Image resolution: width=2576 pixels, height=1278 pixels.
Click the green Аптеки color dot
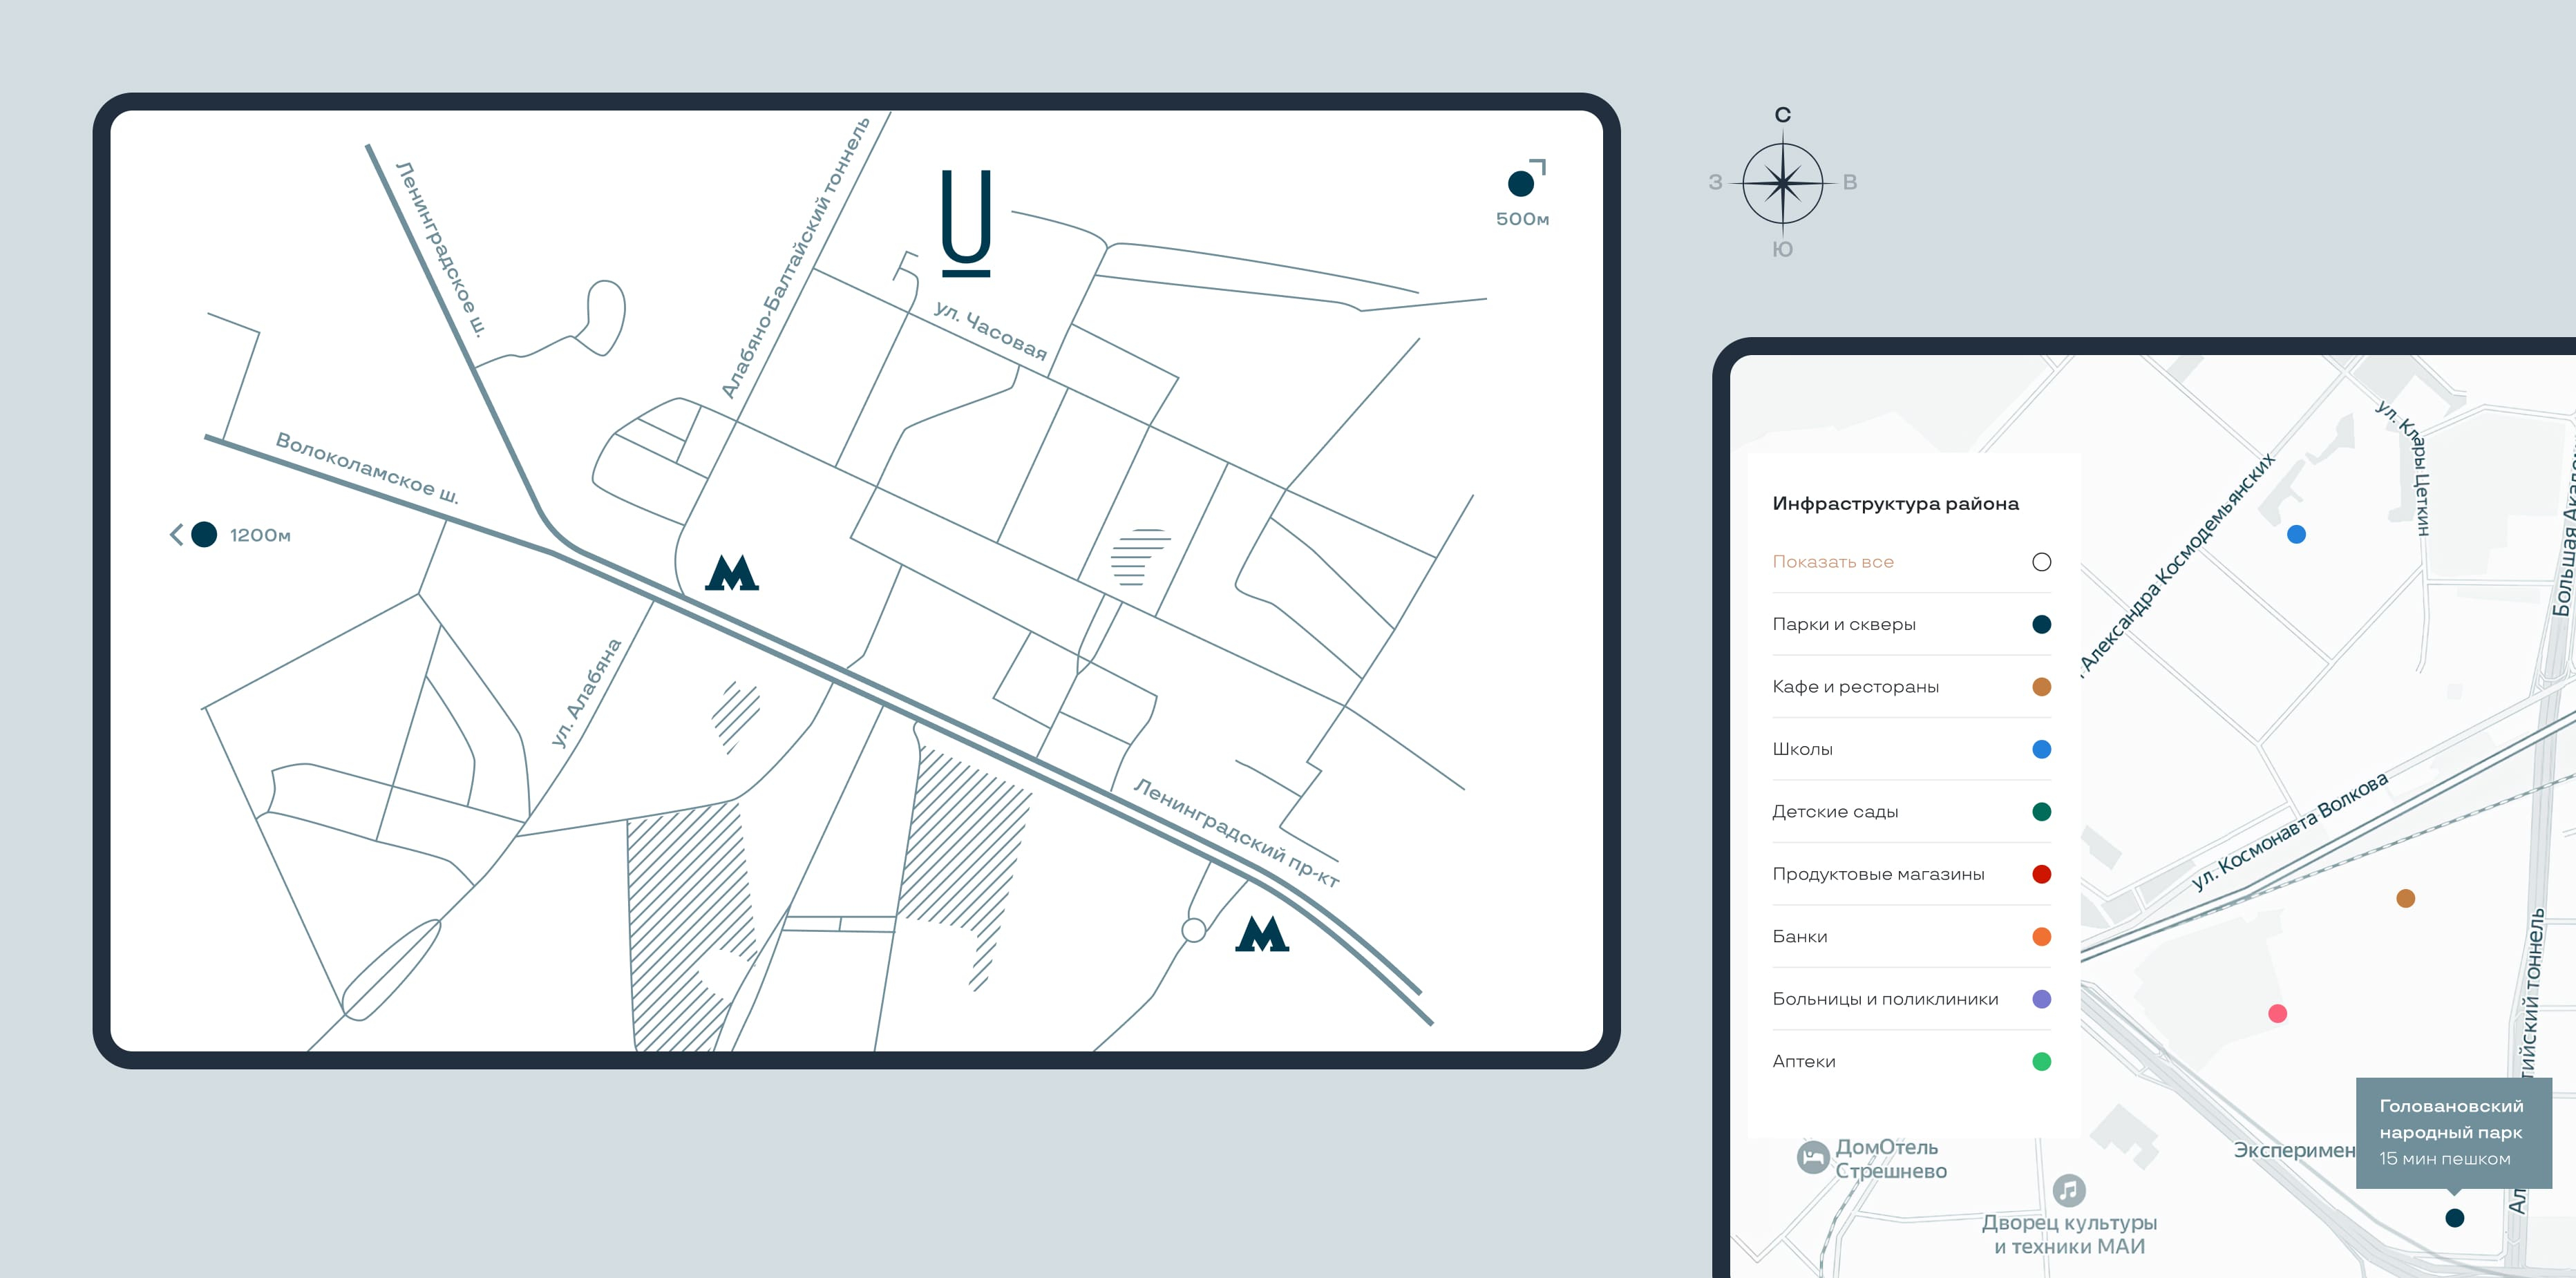[x=2041, y=1061]
